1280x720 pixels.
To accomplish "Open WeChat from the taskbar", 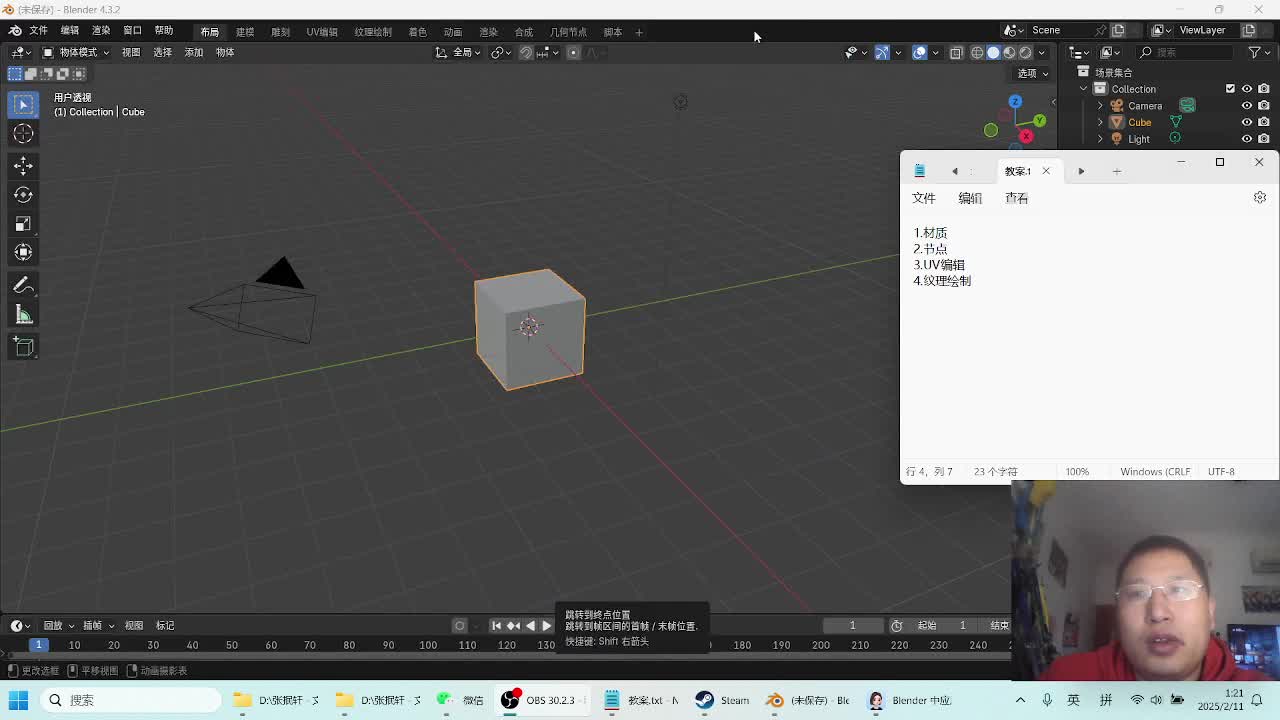I will click(460, 700).
